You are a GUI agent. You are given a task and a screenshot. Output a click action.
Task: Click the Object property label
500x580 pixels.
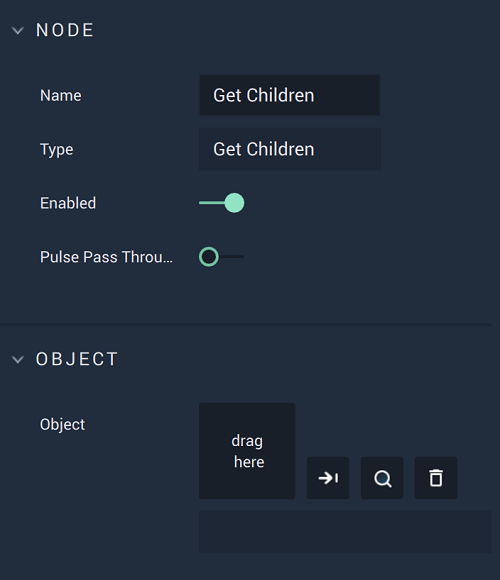pos(62,425)
